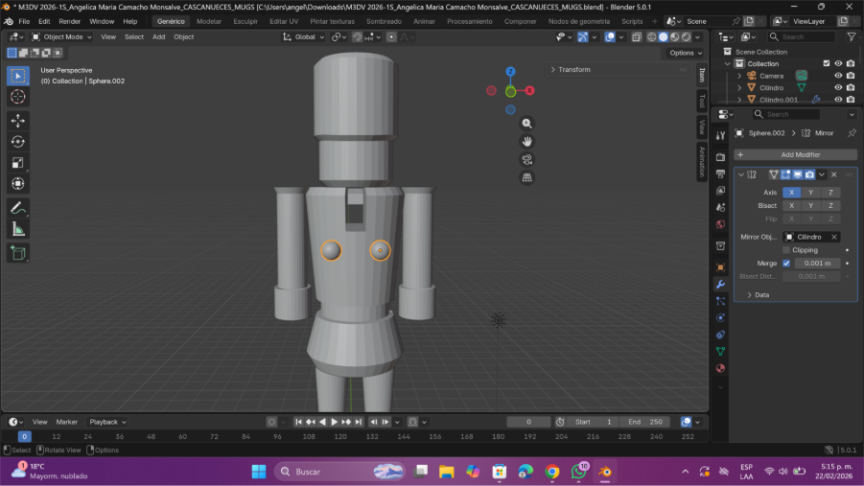Hide the Camera object in outliner
Viewport: 864px width, 486px height.
click(x=838, y=76)
